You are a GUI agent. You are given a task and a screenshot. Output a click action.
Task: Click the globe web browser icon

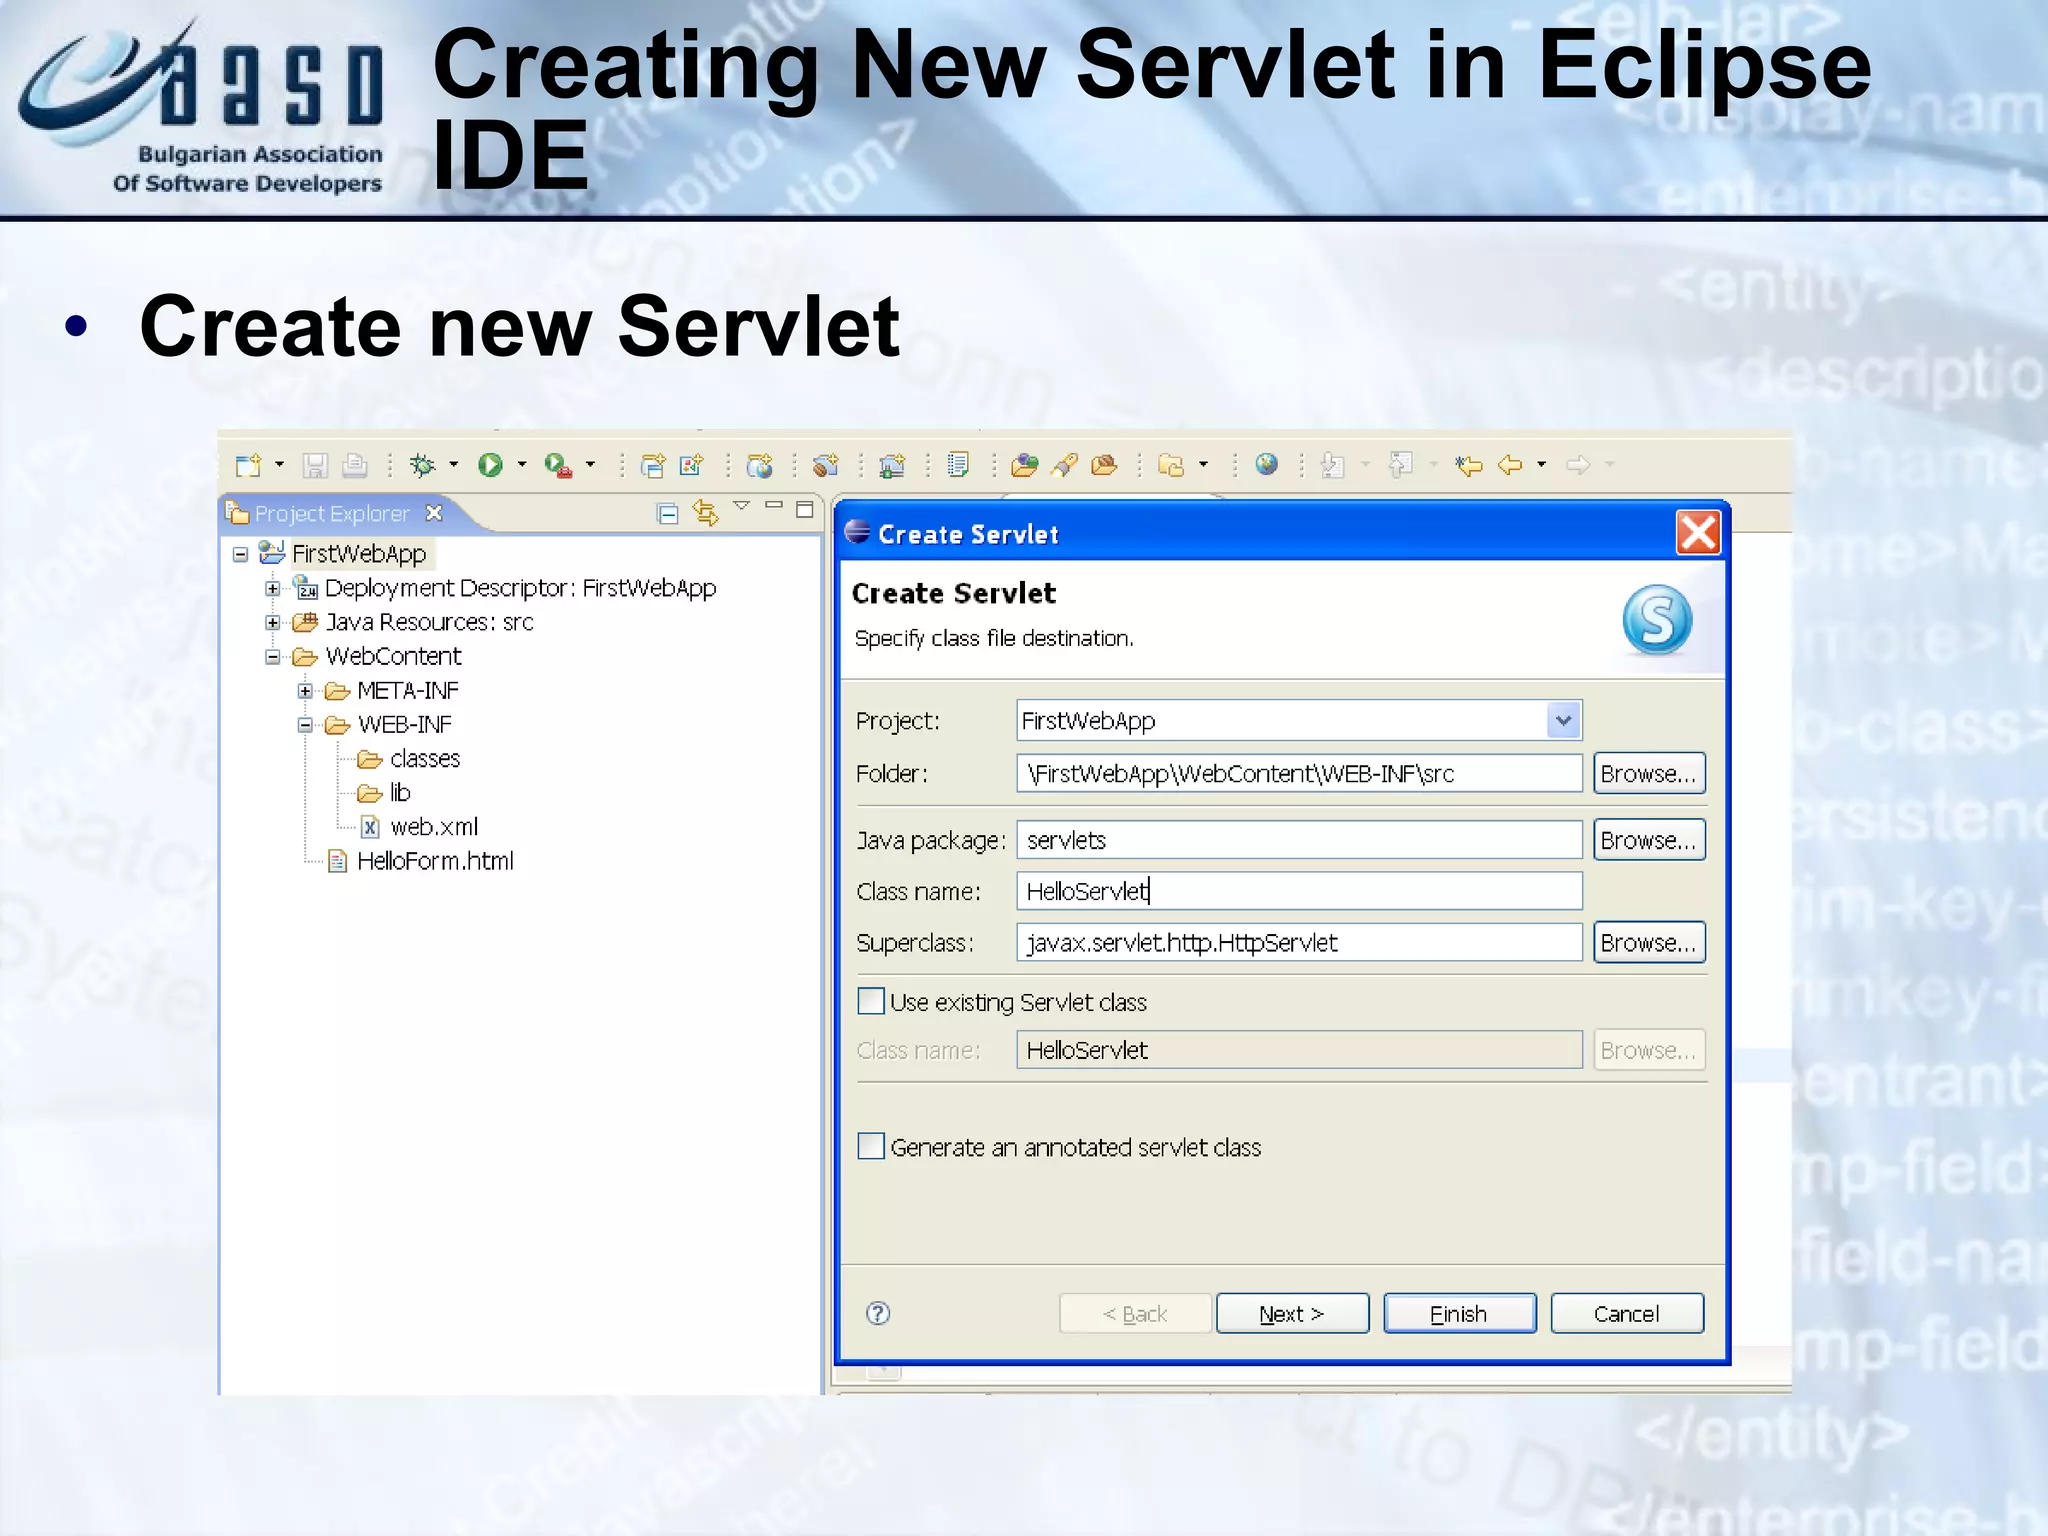pos(1266,465)
